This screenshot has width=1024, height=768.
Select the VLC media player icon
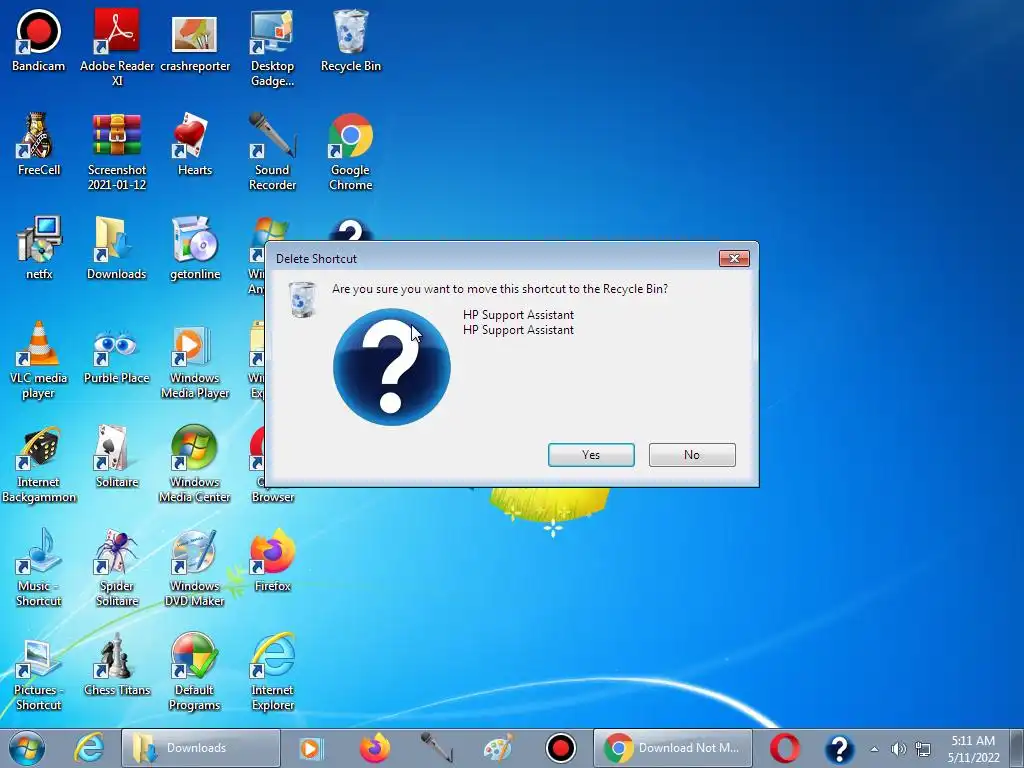[x=39, y=360]
